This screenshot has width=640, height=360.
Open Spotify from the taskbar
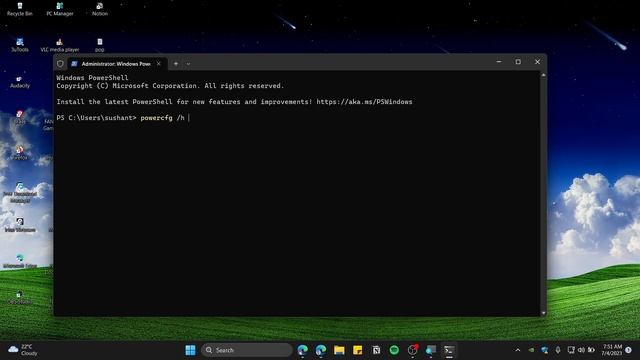pyautogui.click(x=394, y=350)
